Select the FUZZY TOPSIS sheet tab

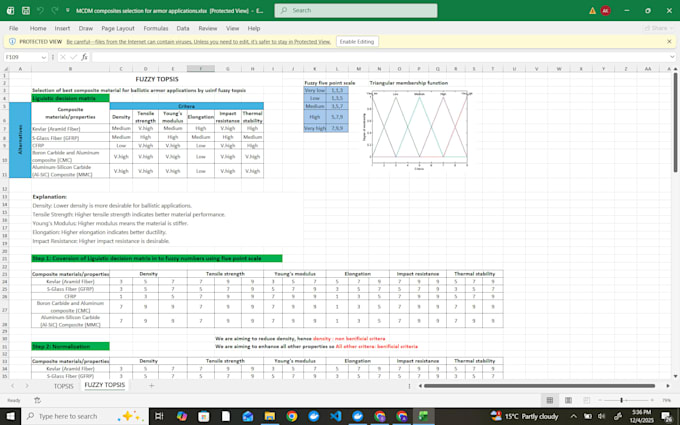(105, 385)
